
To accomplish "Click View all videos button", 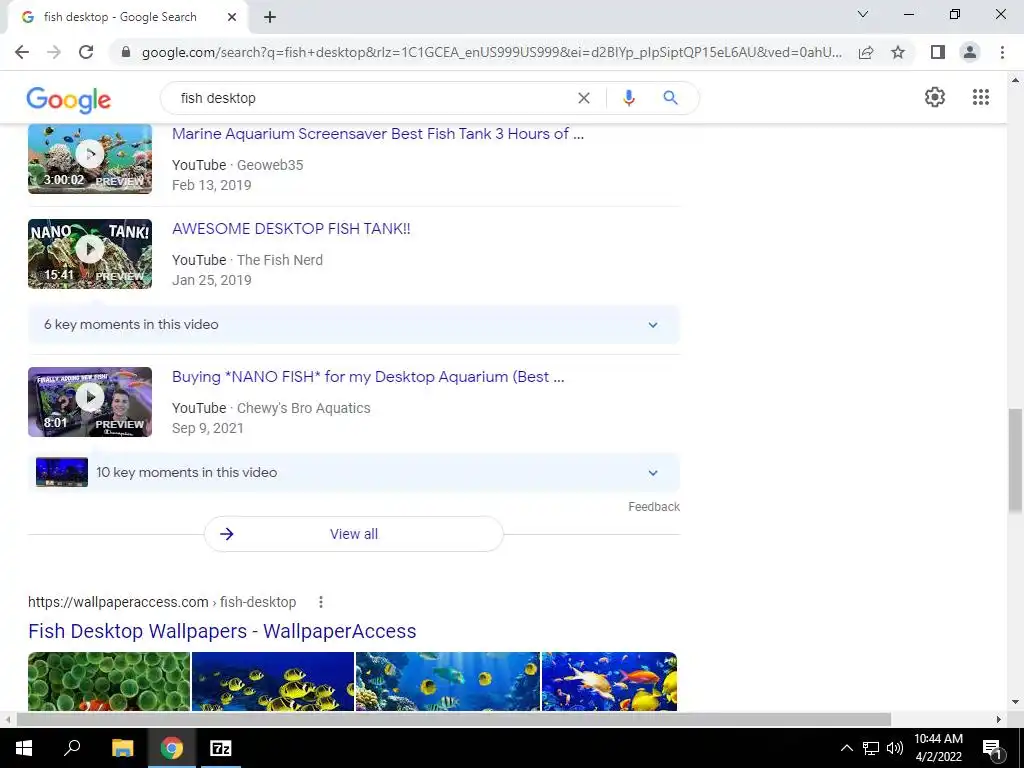I will 353,534.
